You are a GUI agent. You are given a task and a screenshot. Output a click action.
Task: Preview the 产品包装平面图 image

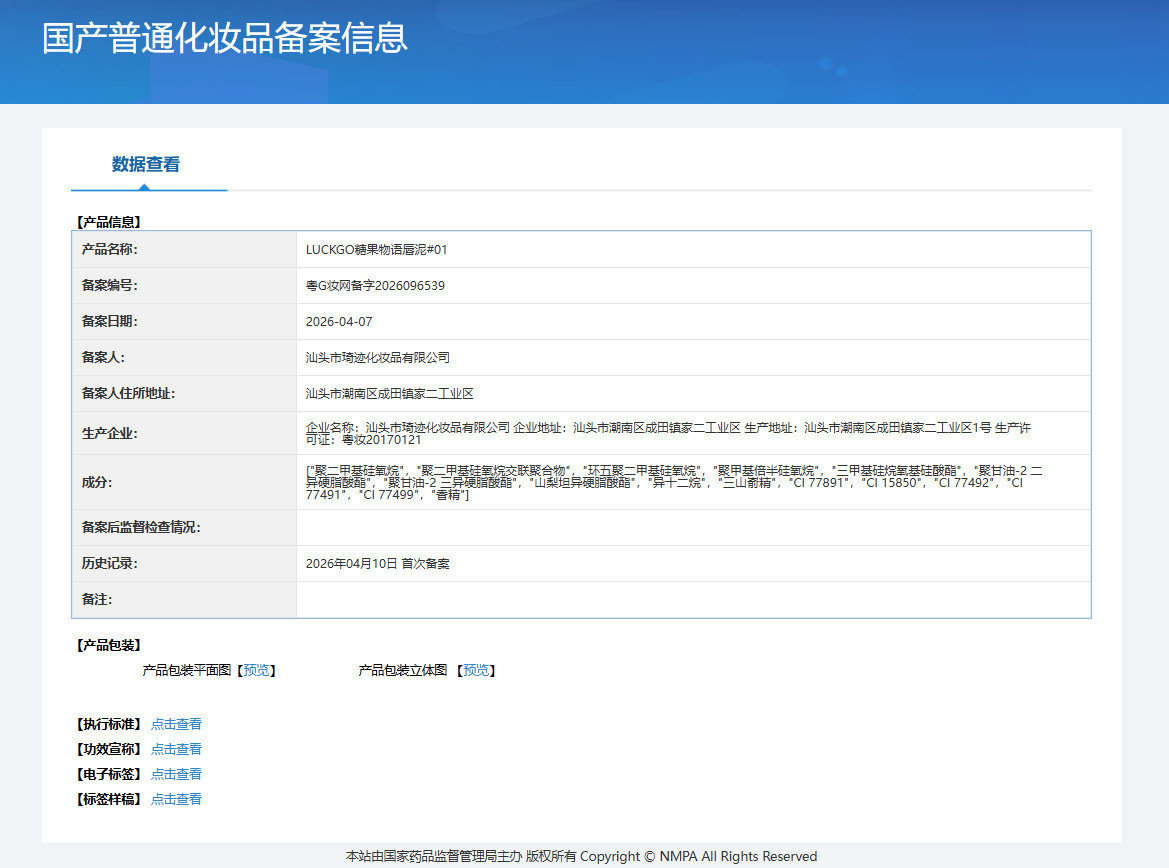tap(256, 670)
